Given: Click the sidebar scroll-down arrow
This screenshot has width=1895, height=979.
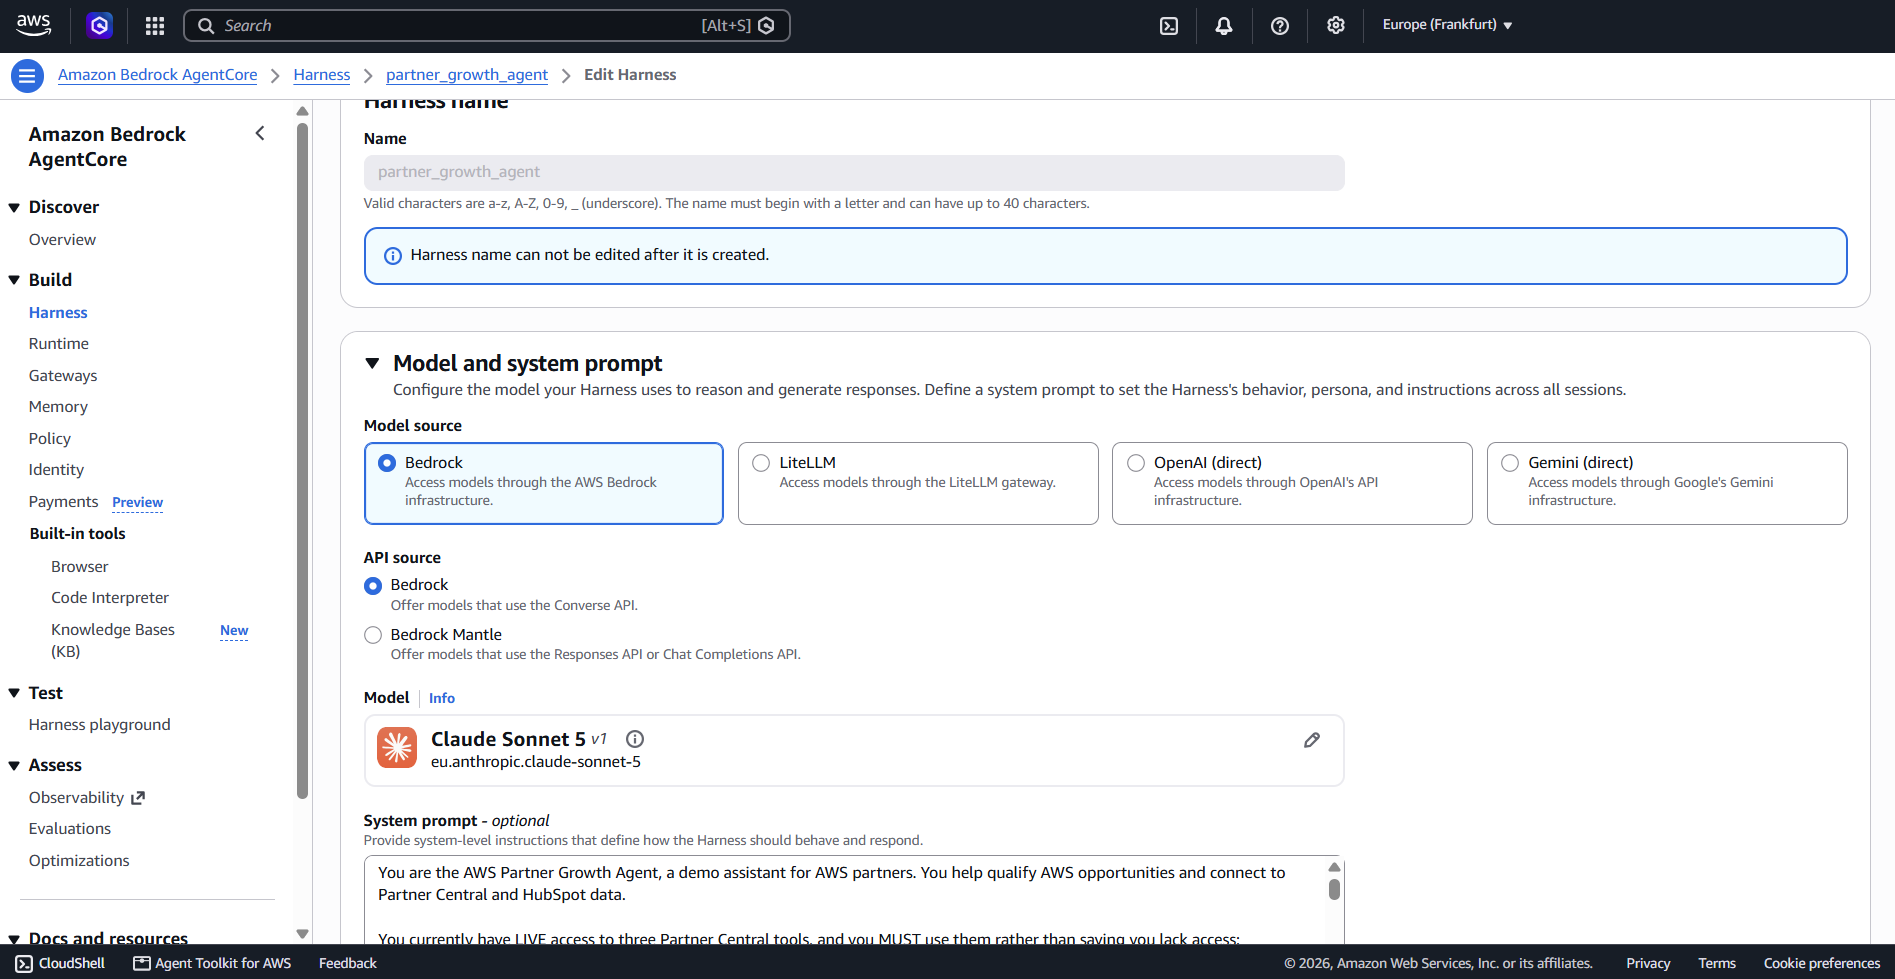Looking at the screenshot, I should point(302,934).
